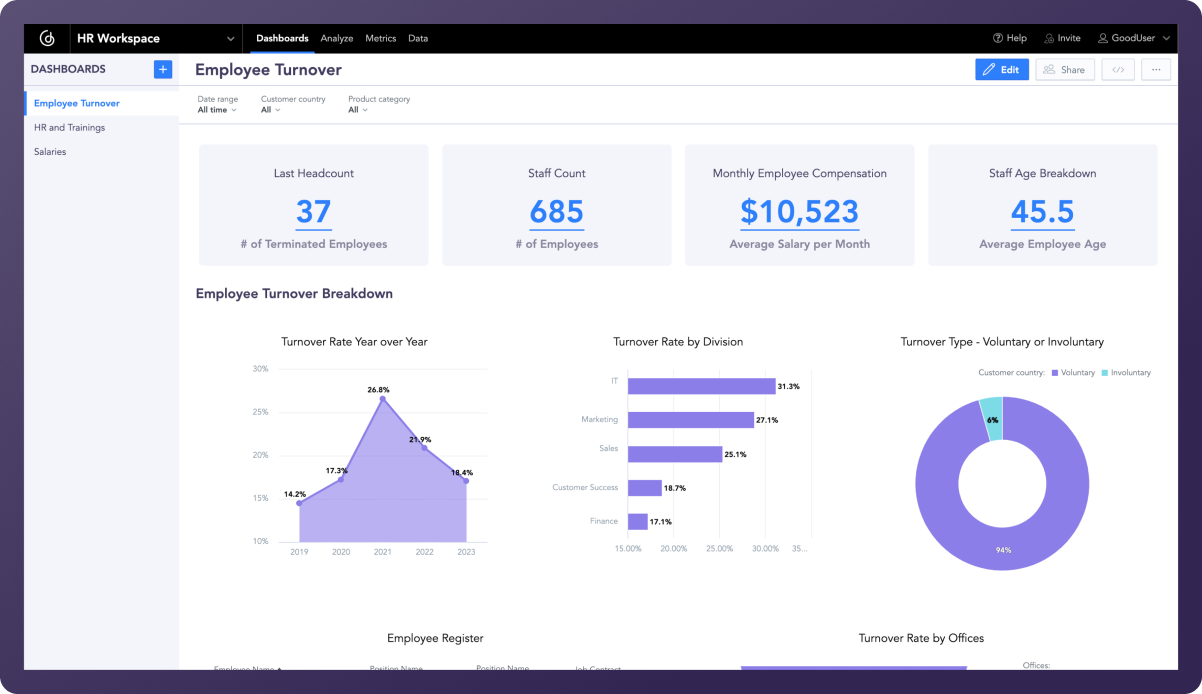Go to the Metrics tab
Screen dimensions: 1202x694
[380, 38]
